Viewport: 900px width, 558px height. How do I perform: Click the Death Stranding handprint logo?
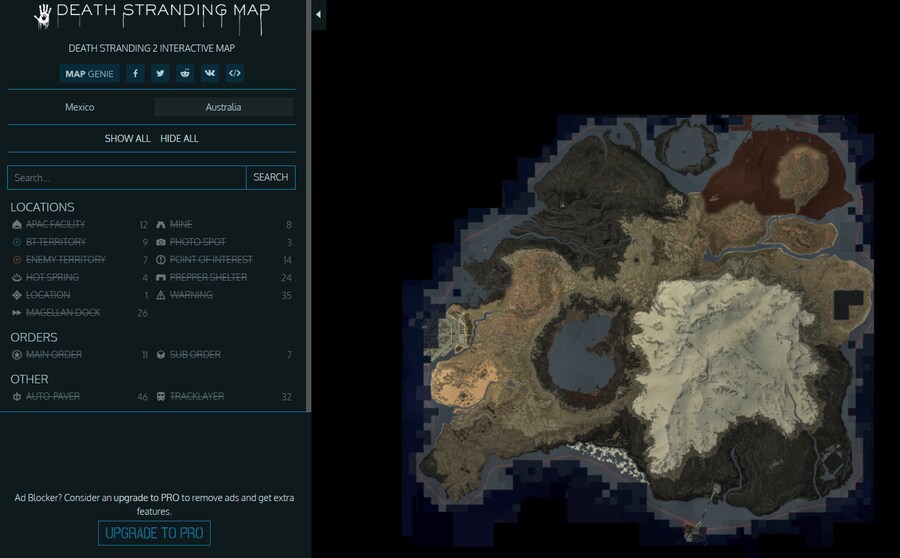point(42,16)
